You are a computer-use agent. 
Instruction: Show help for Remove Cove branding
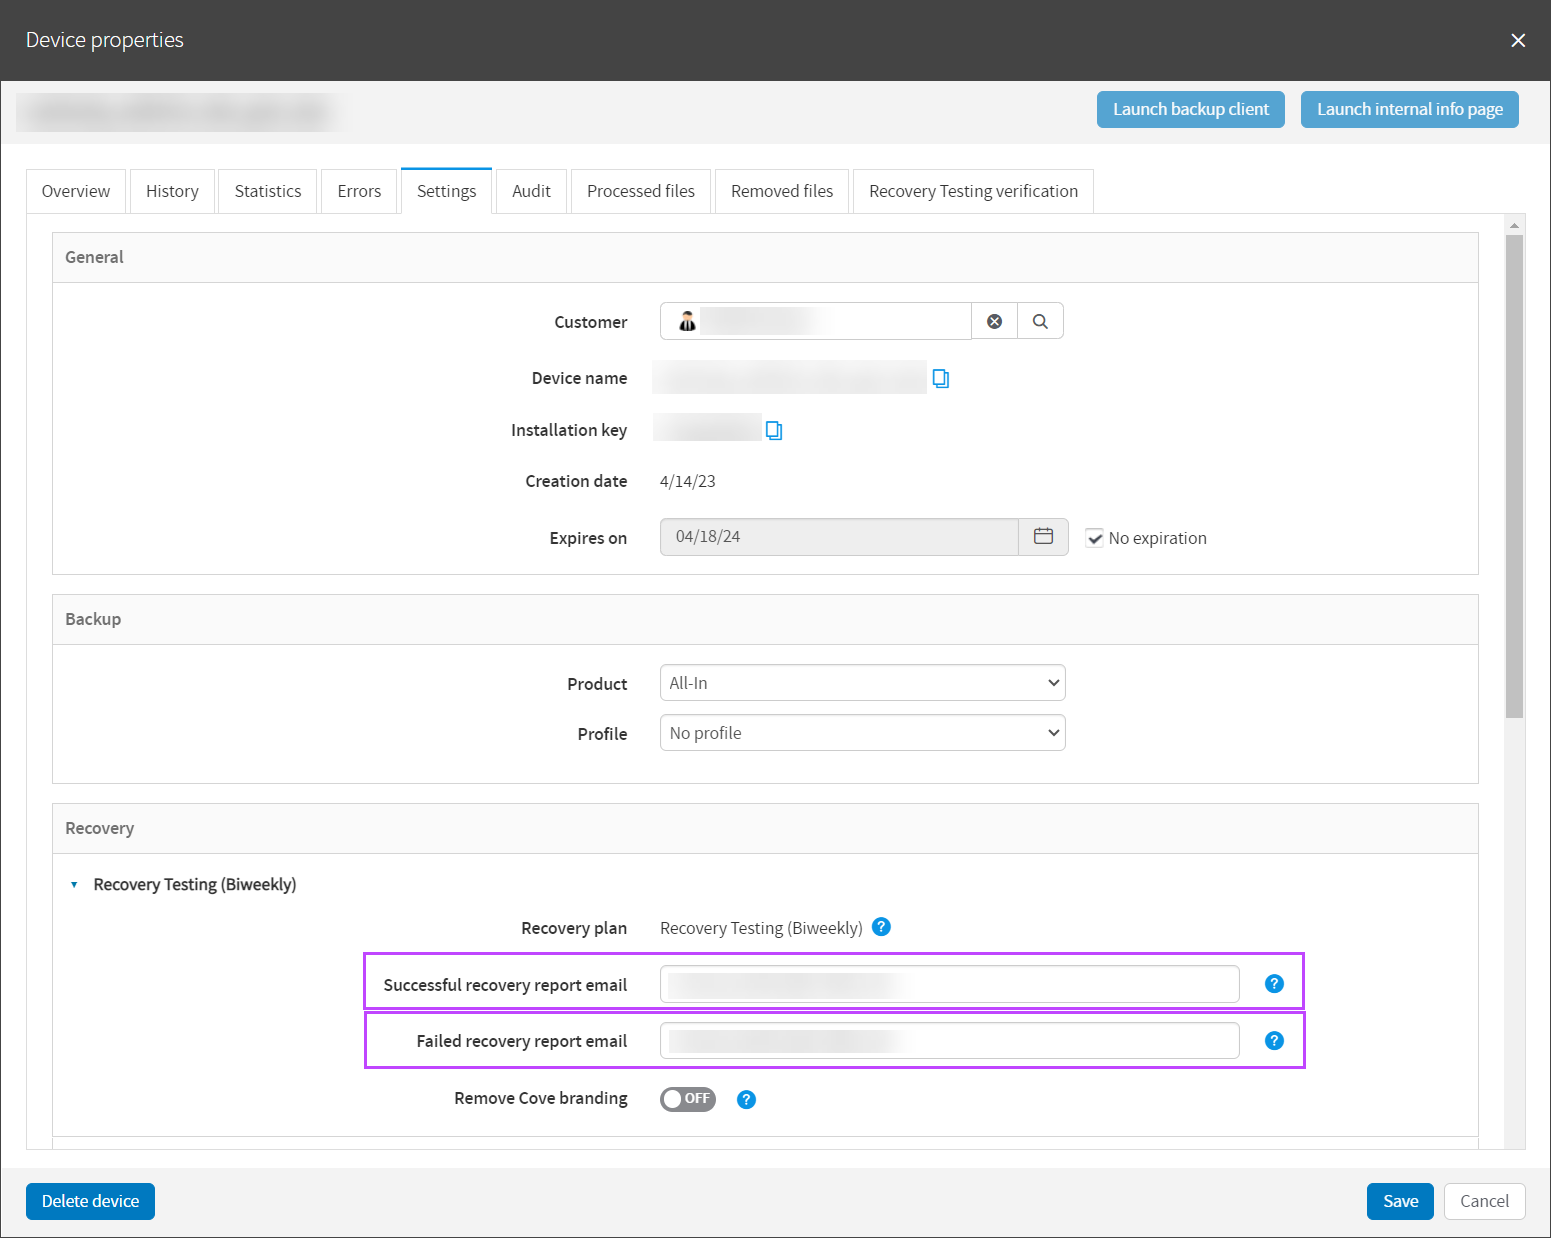coord(746,1100)
